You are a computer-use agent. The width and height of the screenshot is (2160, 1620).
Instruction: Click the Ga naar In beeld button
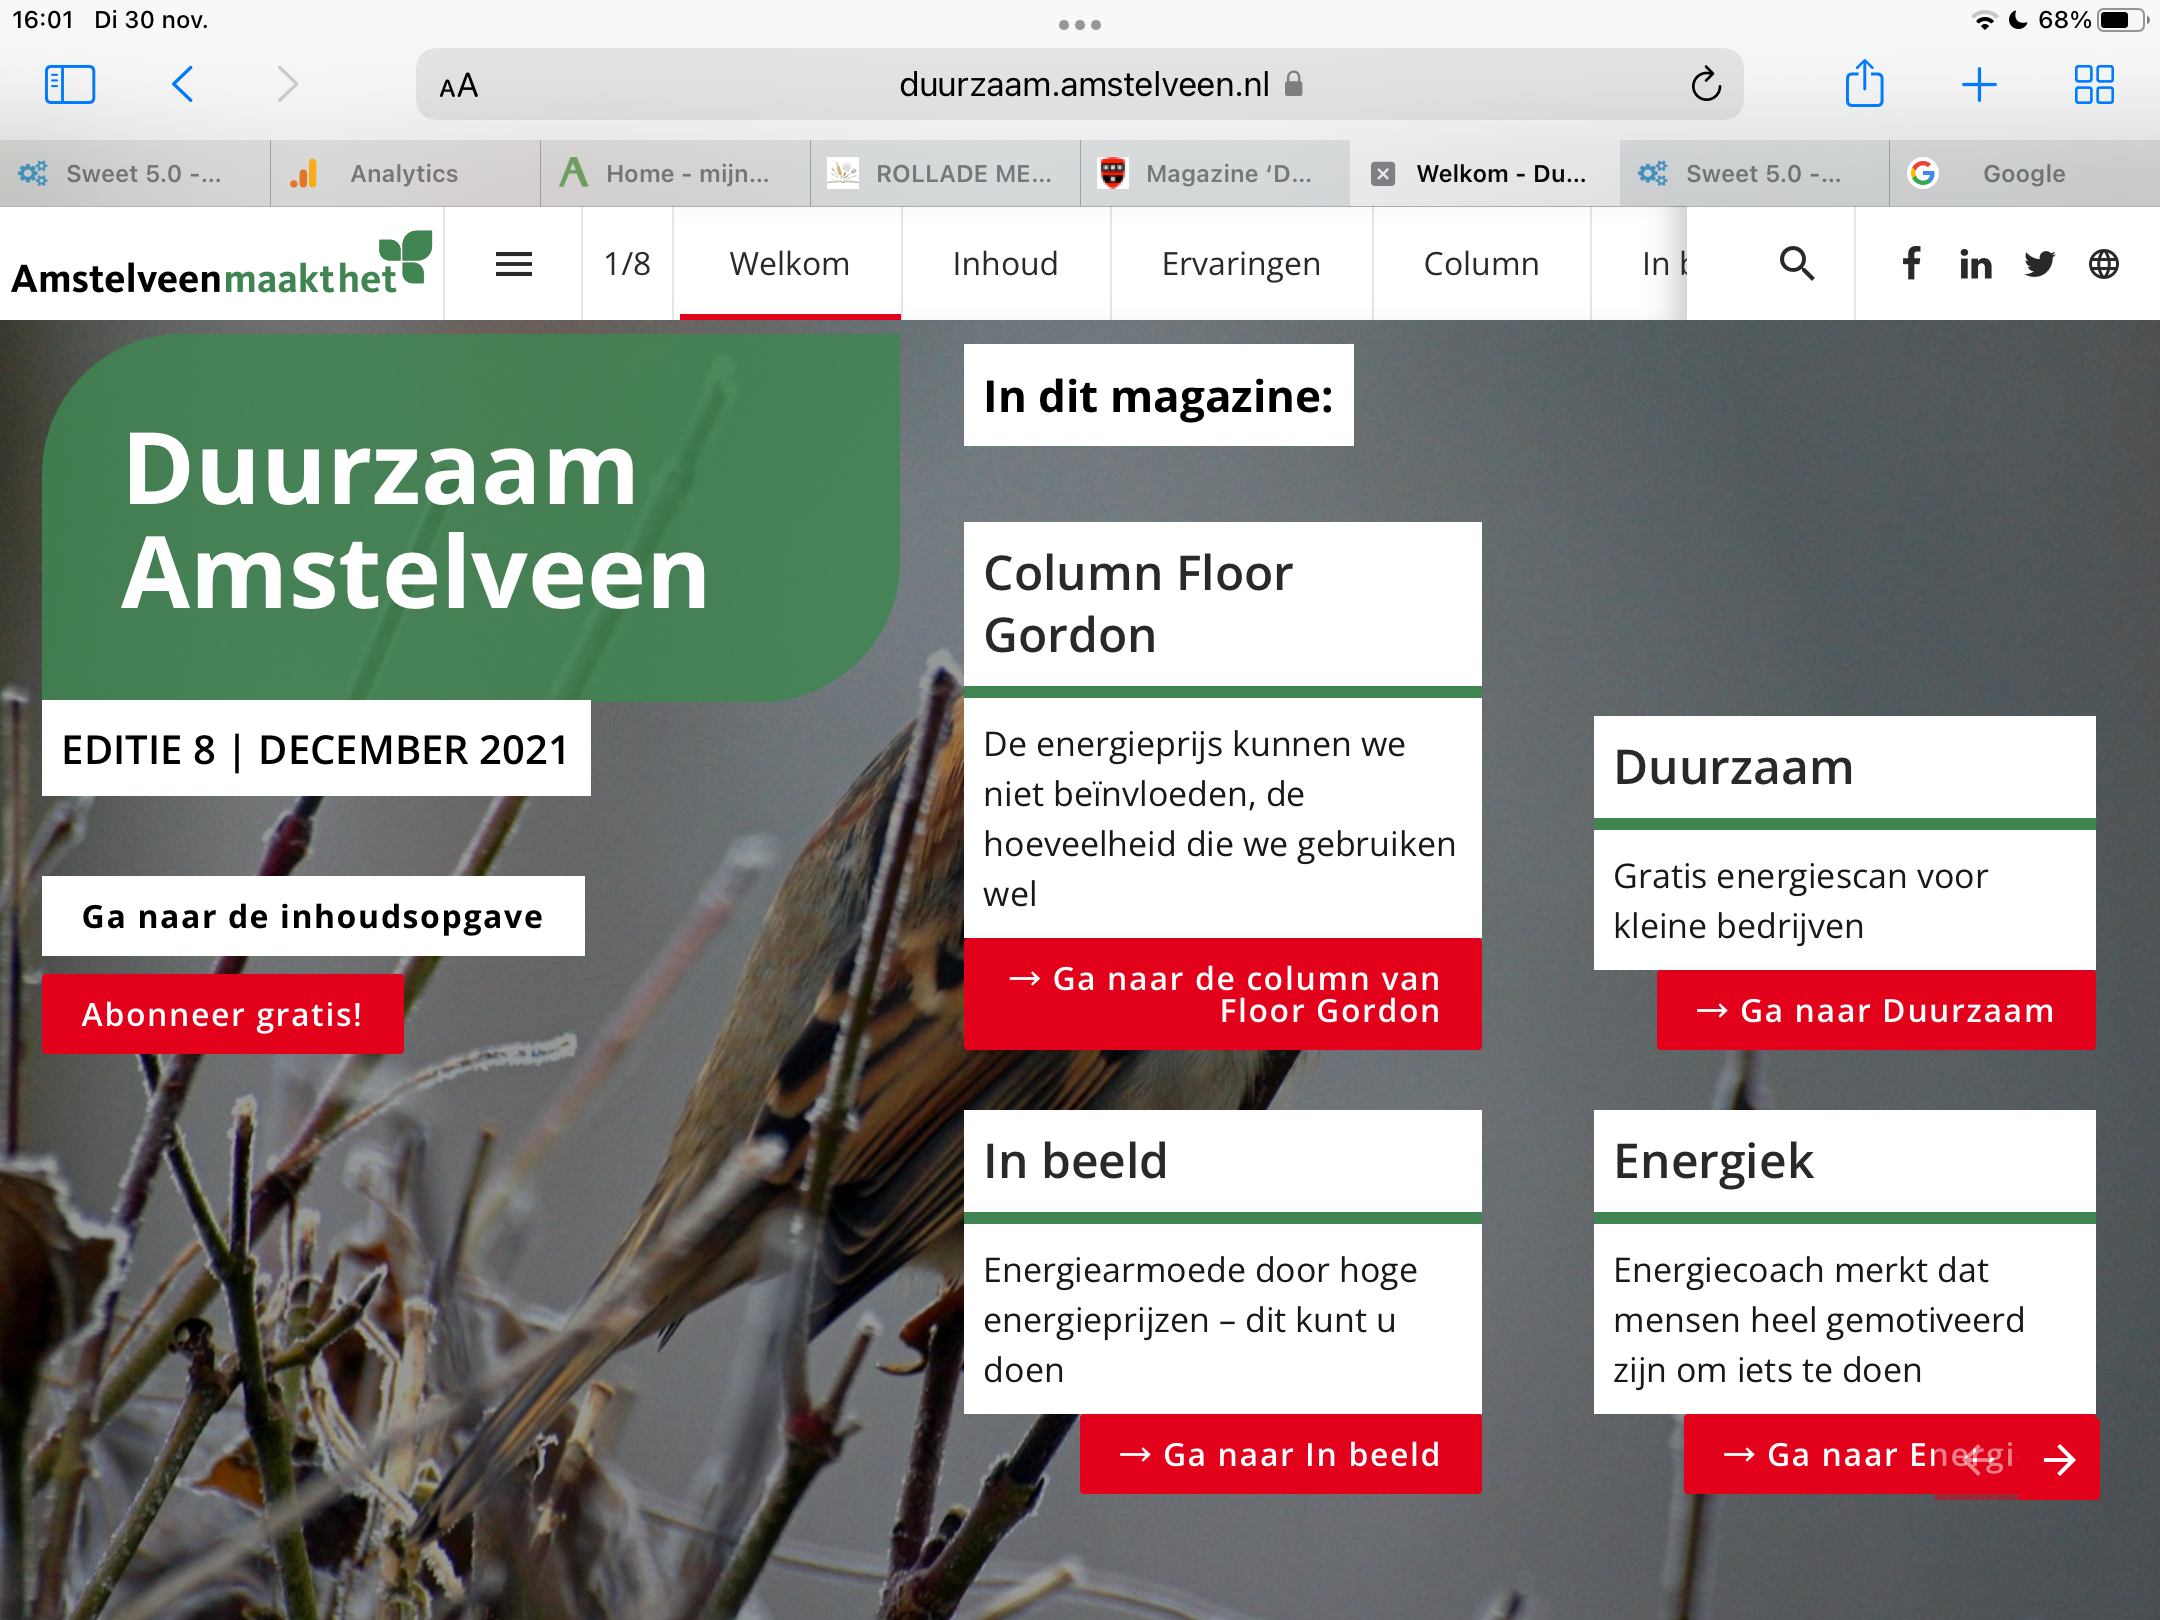coord(1280,1454)
